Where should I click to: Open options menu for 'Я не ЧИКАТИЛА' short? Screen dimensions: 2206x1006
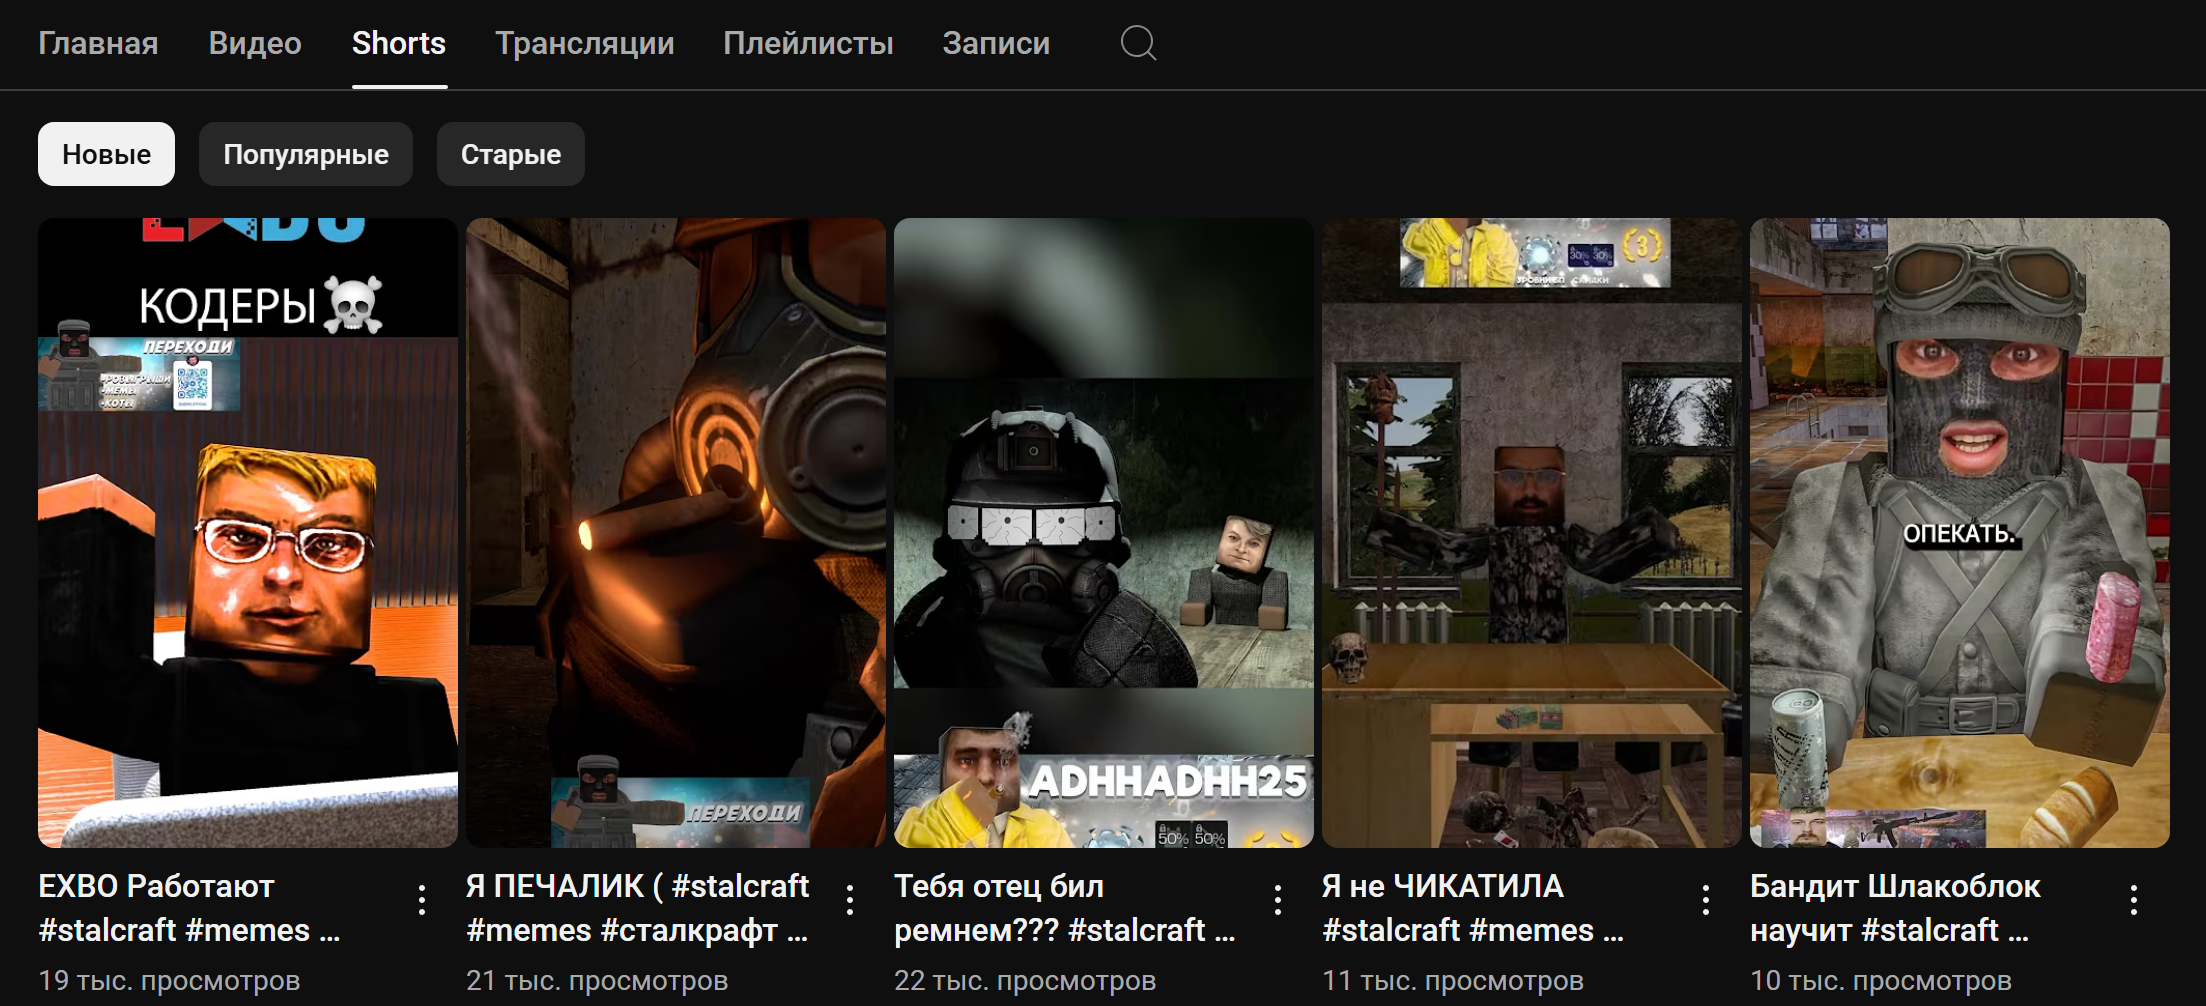tap(1706, 900)
